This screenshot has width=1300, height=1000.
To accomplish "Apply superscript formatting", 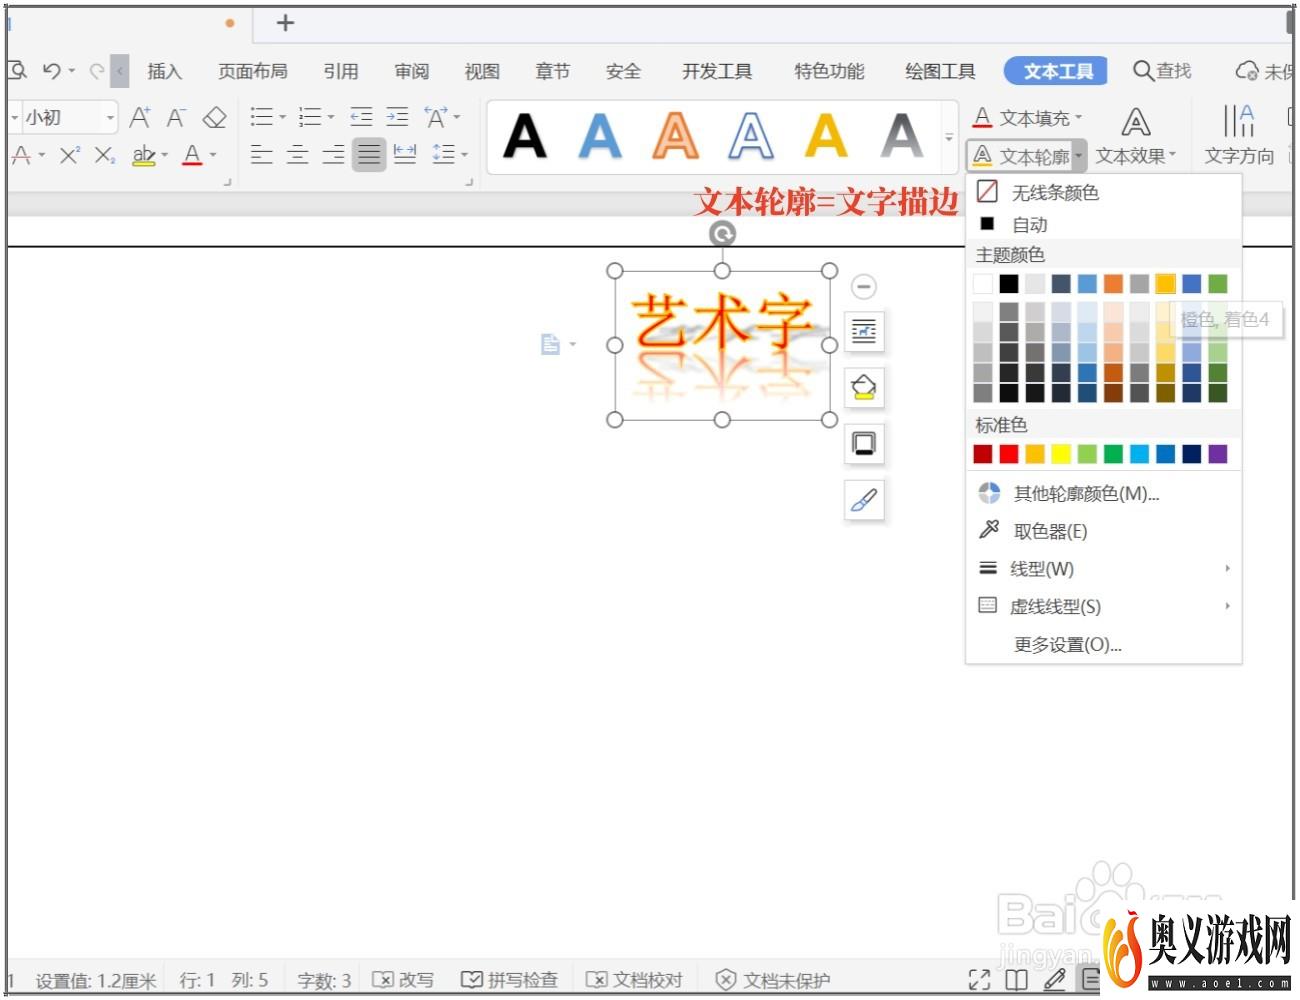I will pyautogui.click(x=69, y=155).
